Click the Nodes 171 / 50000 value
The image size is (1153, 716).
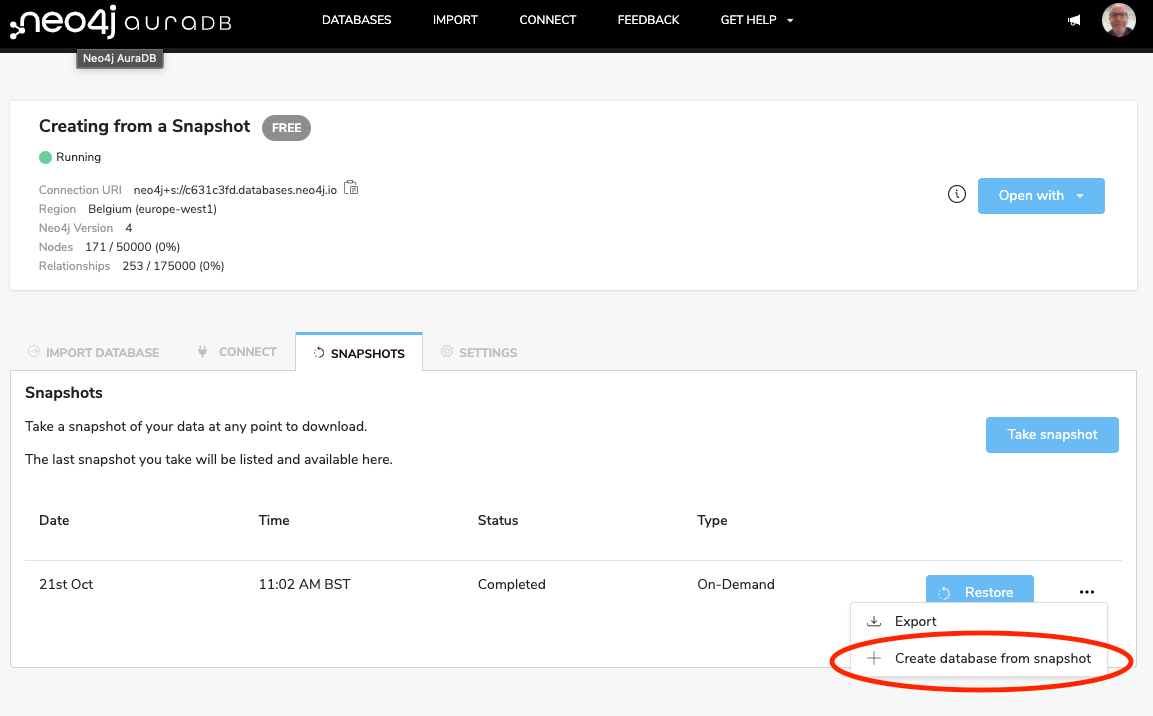pyautogui.click(x=132, y=247)
